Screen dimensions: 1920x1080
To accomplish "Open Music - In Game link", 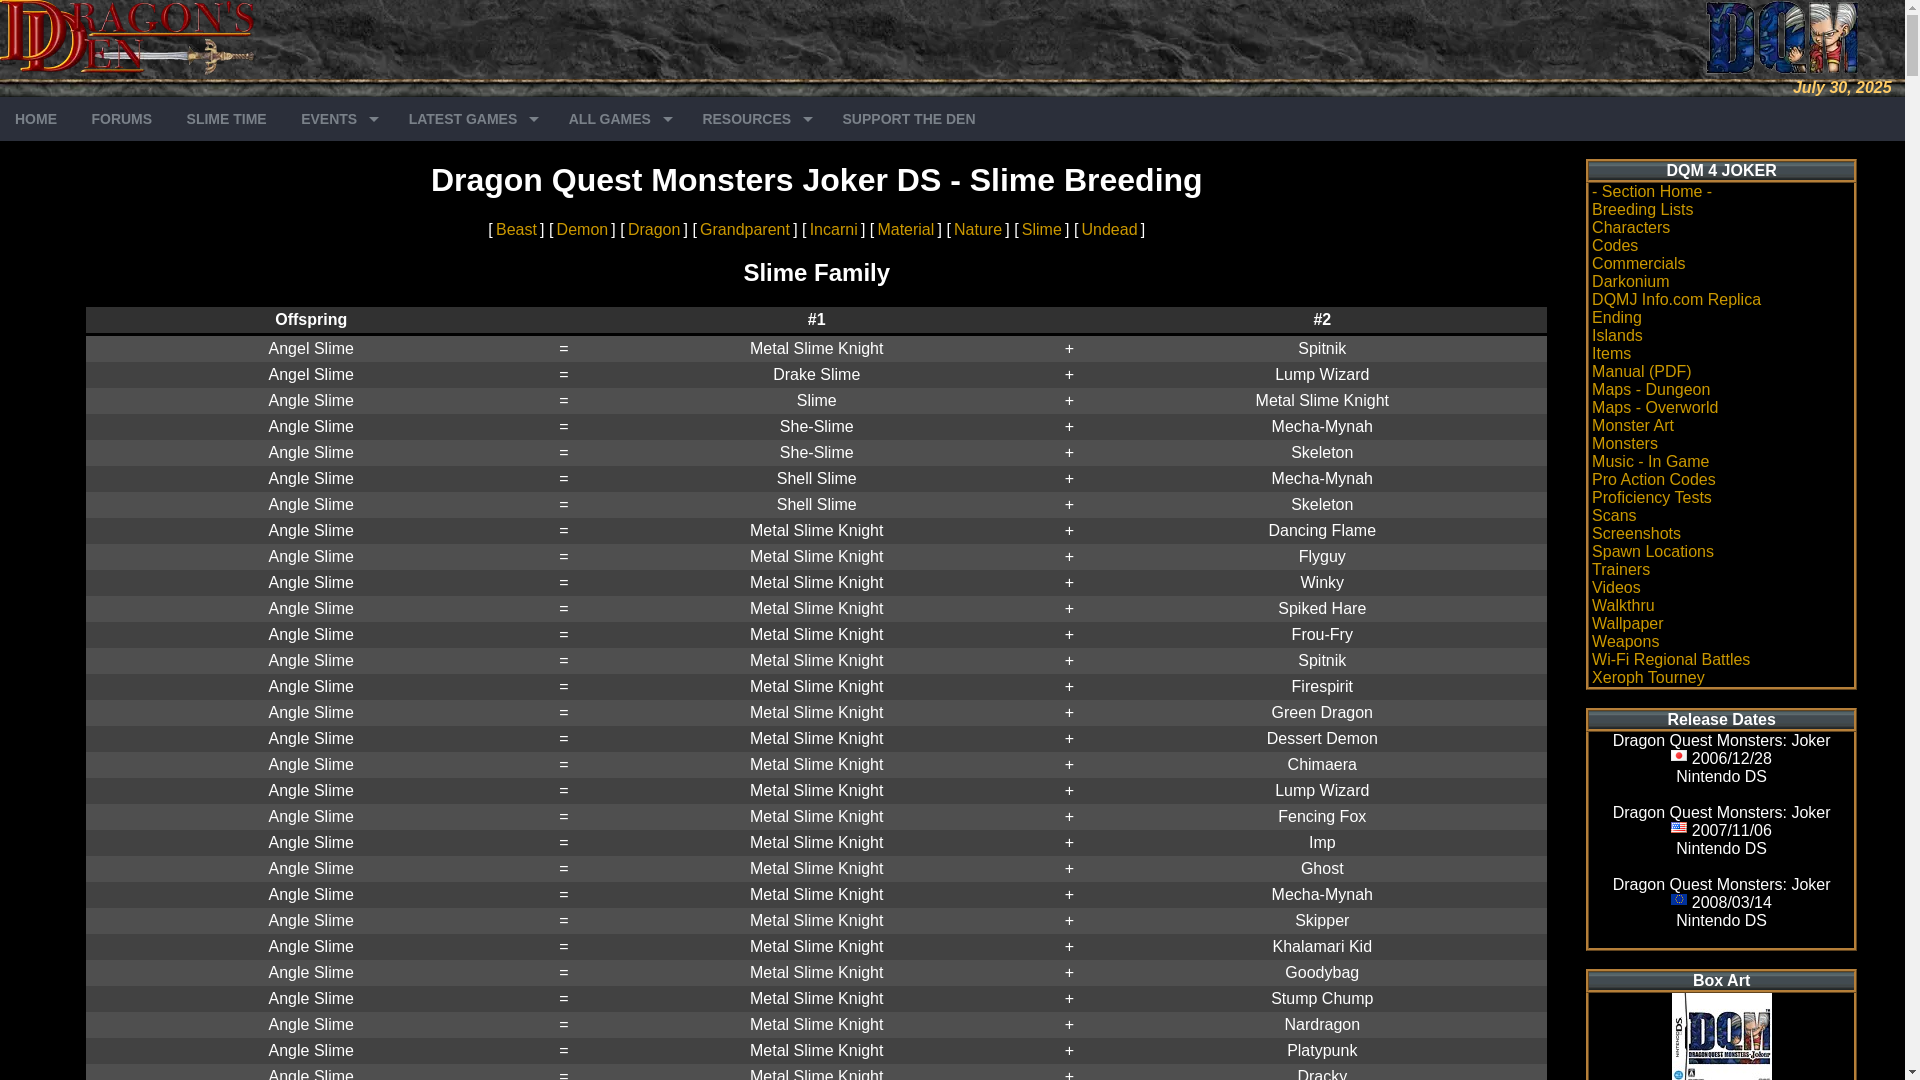I will (1650, 462).
